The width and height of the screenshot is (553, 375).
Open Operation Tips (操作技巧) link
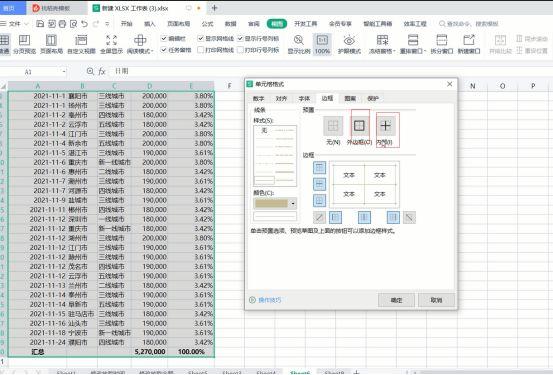(x=265, y=300)
